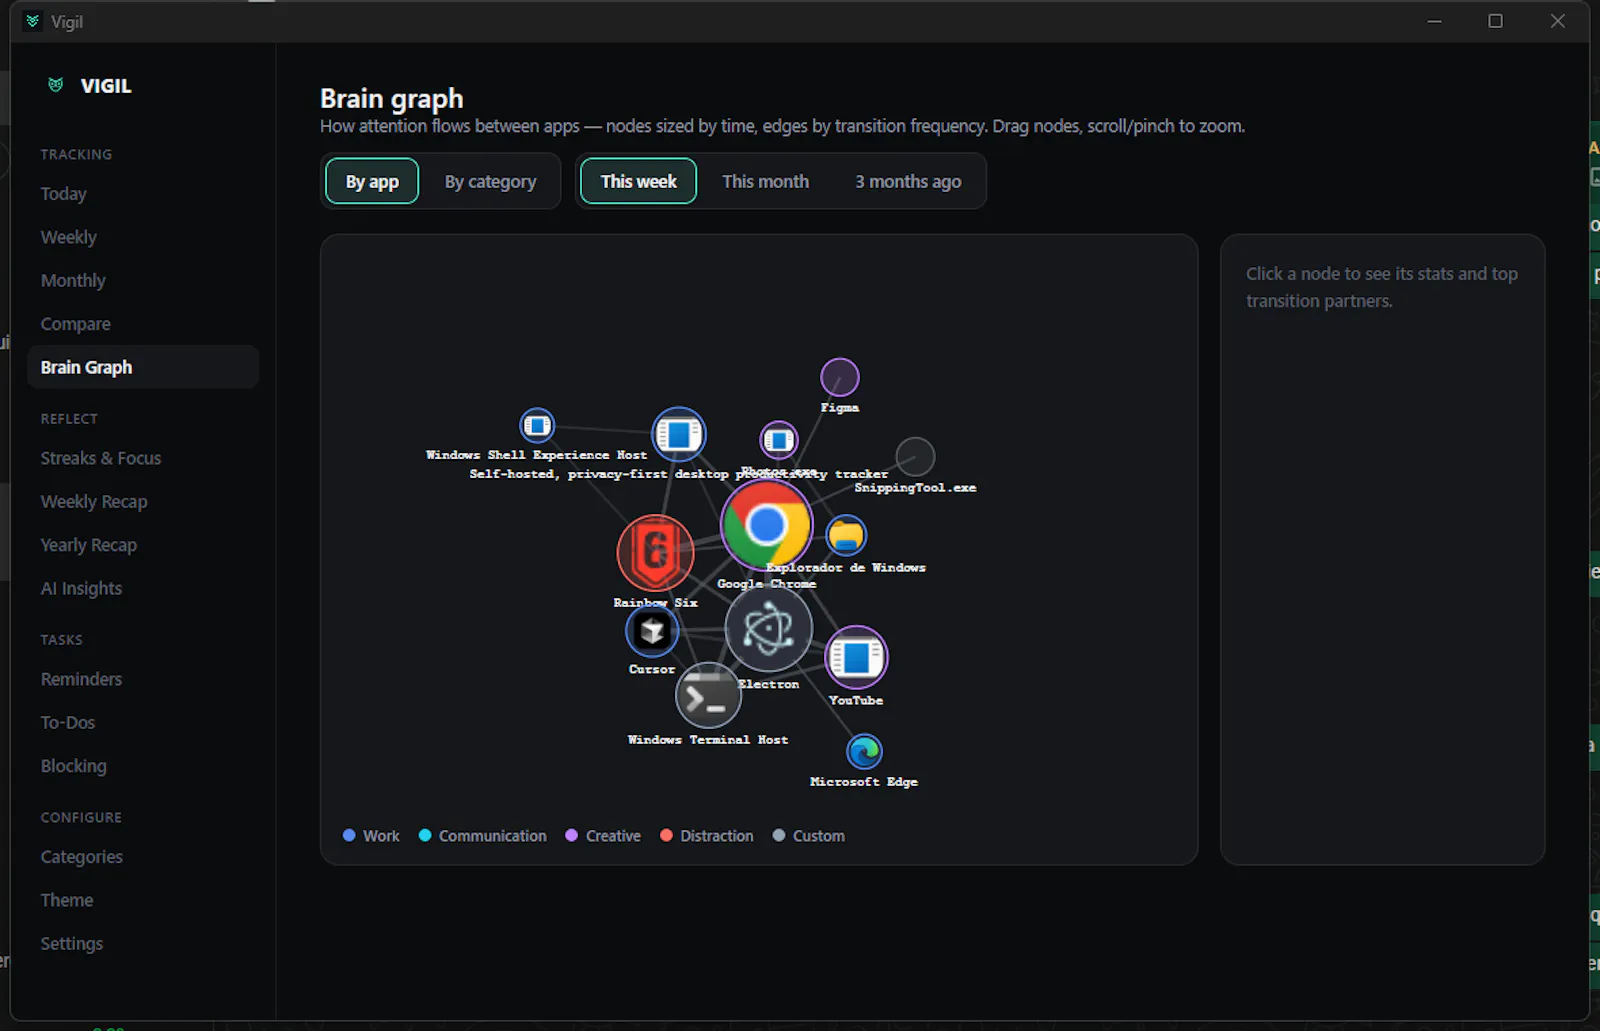Open Settings in sidebar
The width and height of the screenshot is (1600, 1031).
click(x=143, y=944)
